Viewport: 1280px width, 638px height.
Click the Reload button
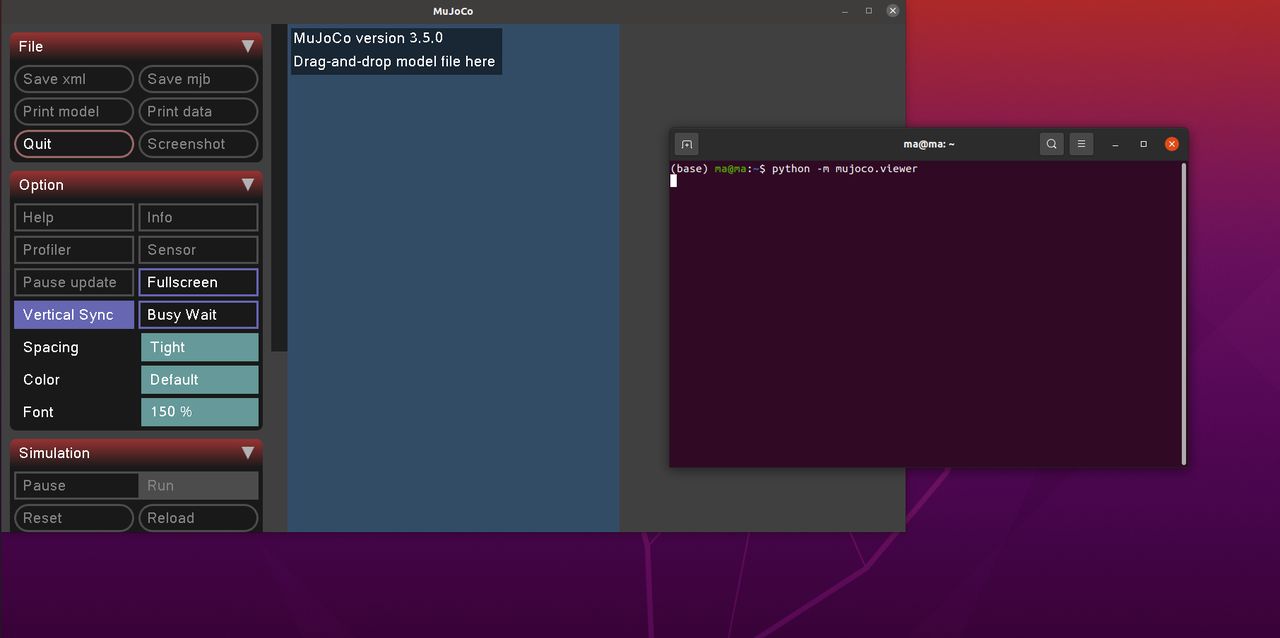tap(198, 518)
